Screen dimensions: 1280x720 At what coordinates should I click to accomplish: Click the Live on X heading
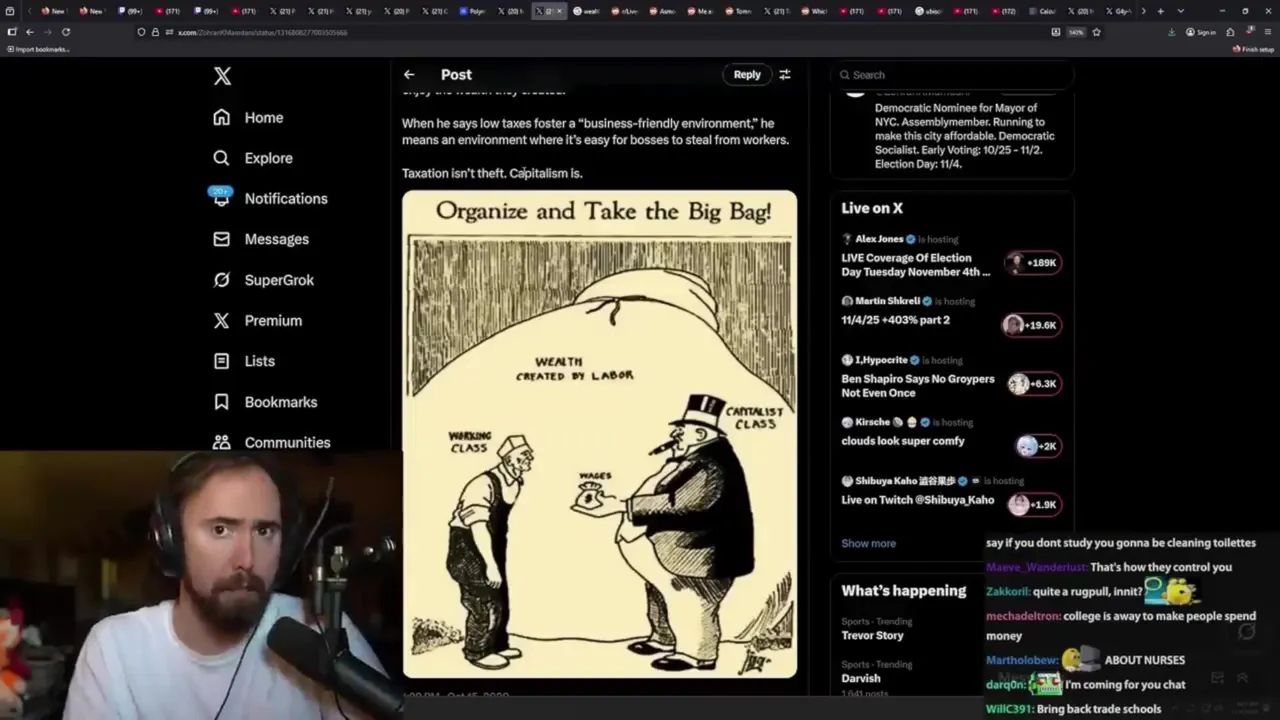872,208
